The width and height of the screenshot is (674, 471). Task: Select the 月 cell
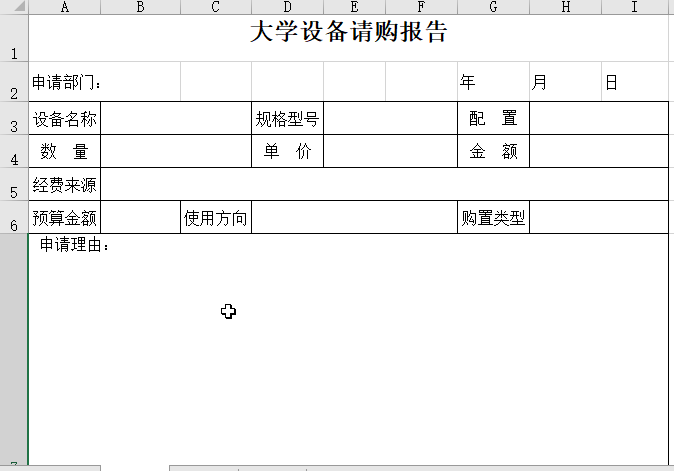pos(564,83)
